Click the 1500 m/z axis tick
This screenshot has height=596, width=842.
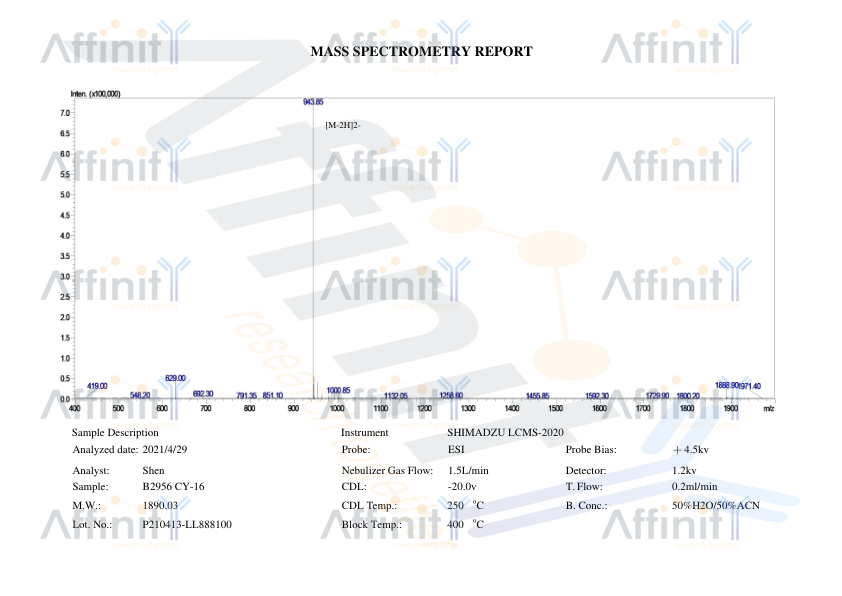click(x=555, y=408)
